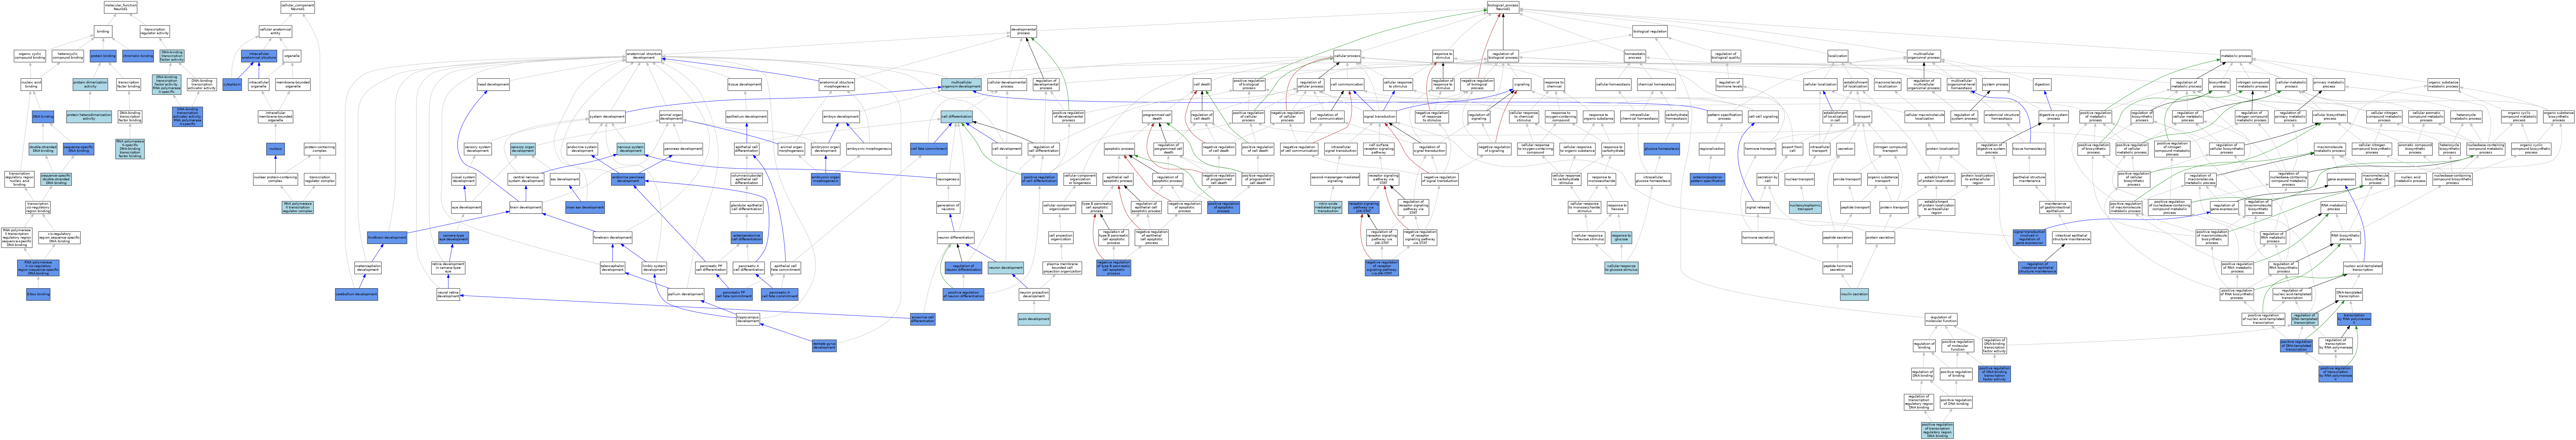Click the 'molecular_function' root node
This screenshot has width=2576, height=440.
click(x=121, y=7)
